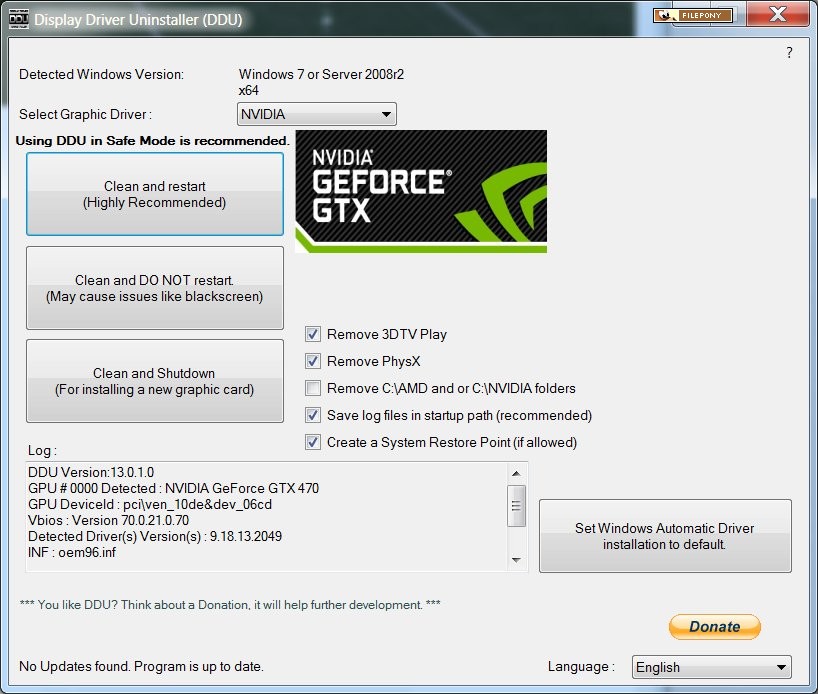Click the 'INF : oem96.inf' log line

[72, 553]
